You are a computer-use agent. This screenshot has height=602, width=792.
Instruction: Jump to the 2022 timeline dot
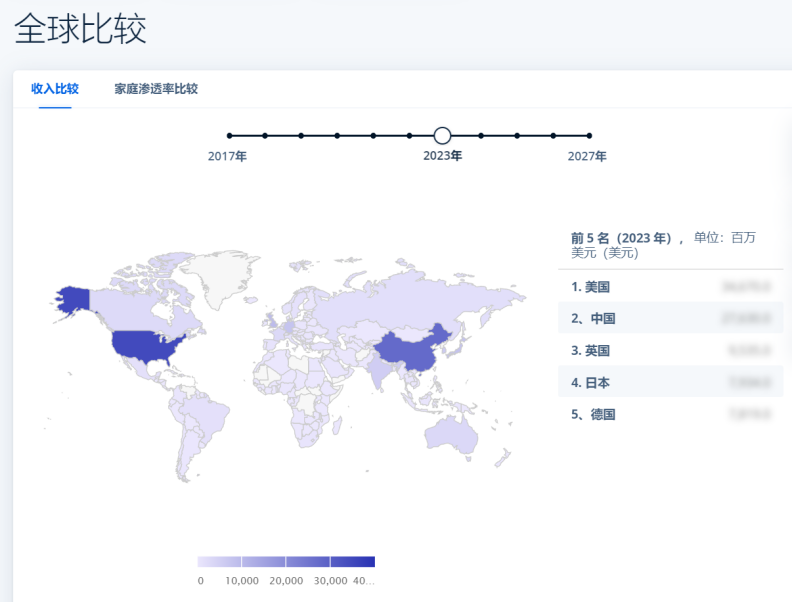click(x=409, y=135)
